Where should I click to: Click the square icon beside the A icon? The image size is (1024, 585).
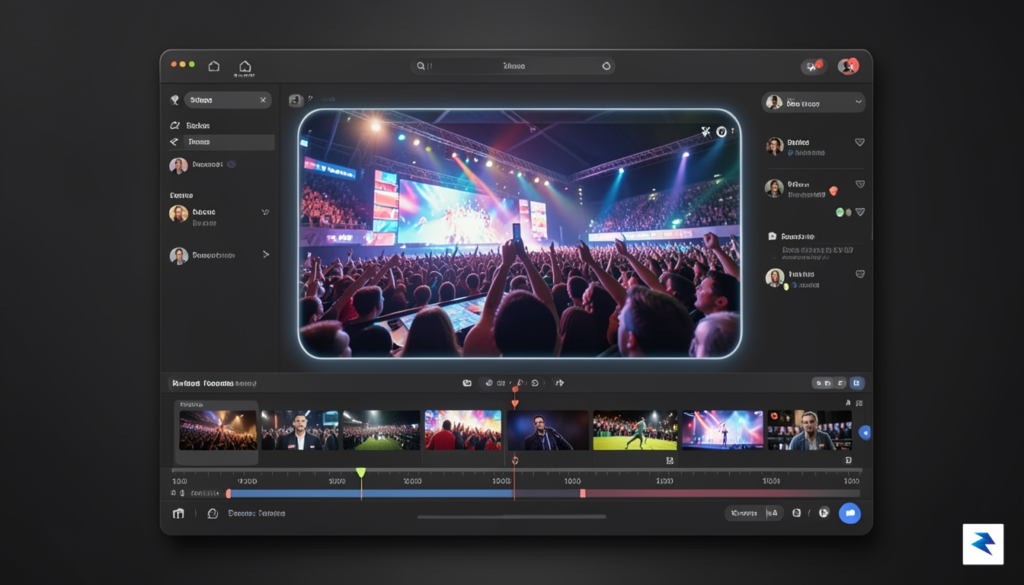[859, 403]
